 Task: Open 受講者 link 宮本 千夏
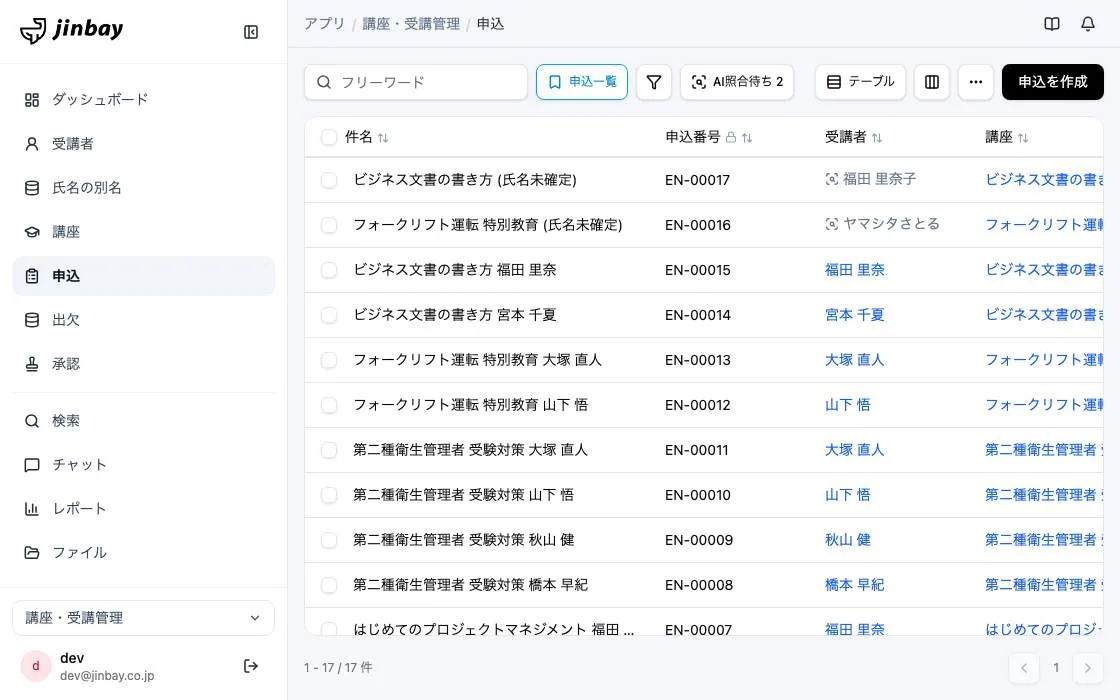pos(854,315)
